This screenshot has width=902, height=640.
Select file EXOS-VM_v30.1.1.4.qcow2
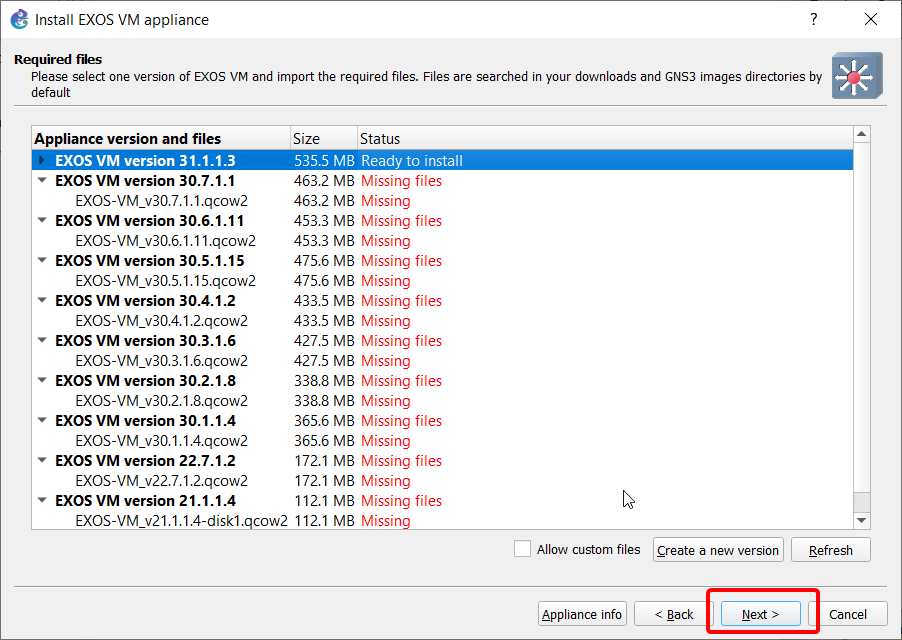[x=162, y=440]
